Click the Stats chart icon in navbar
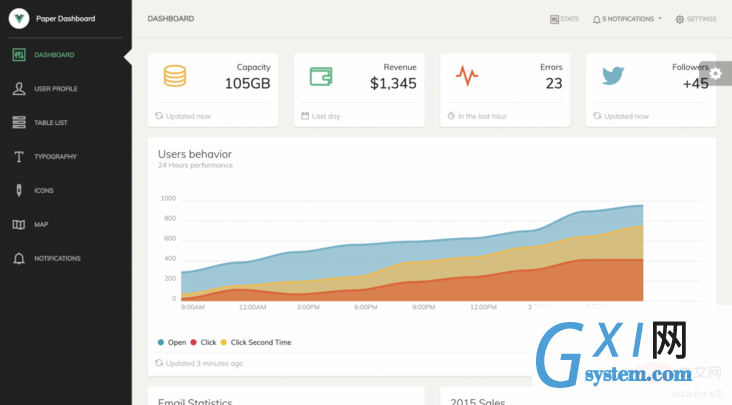The image size is (732, 405). click(x=554, y=19)
